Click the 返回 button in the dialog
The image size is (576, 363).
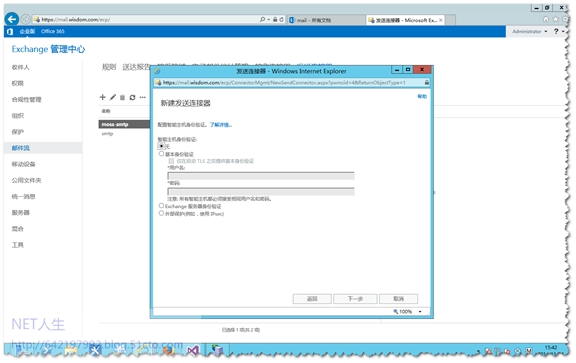coord(312,299)
